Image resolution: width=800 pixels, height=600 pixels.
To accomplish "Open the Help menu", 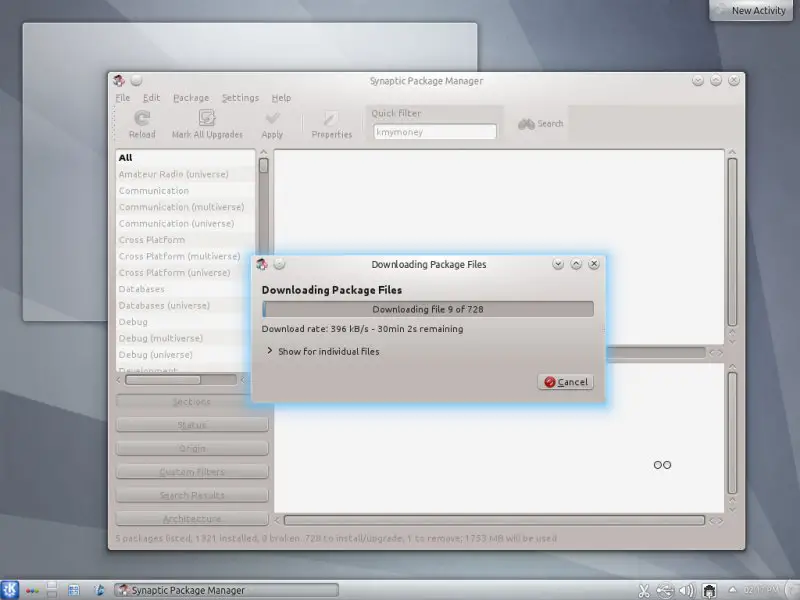I will click(x=281, y=98).
